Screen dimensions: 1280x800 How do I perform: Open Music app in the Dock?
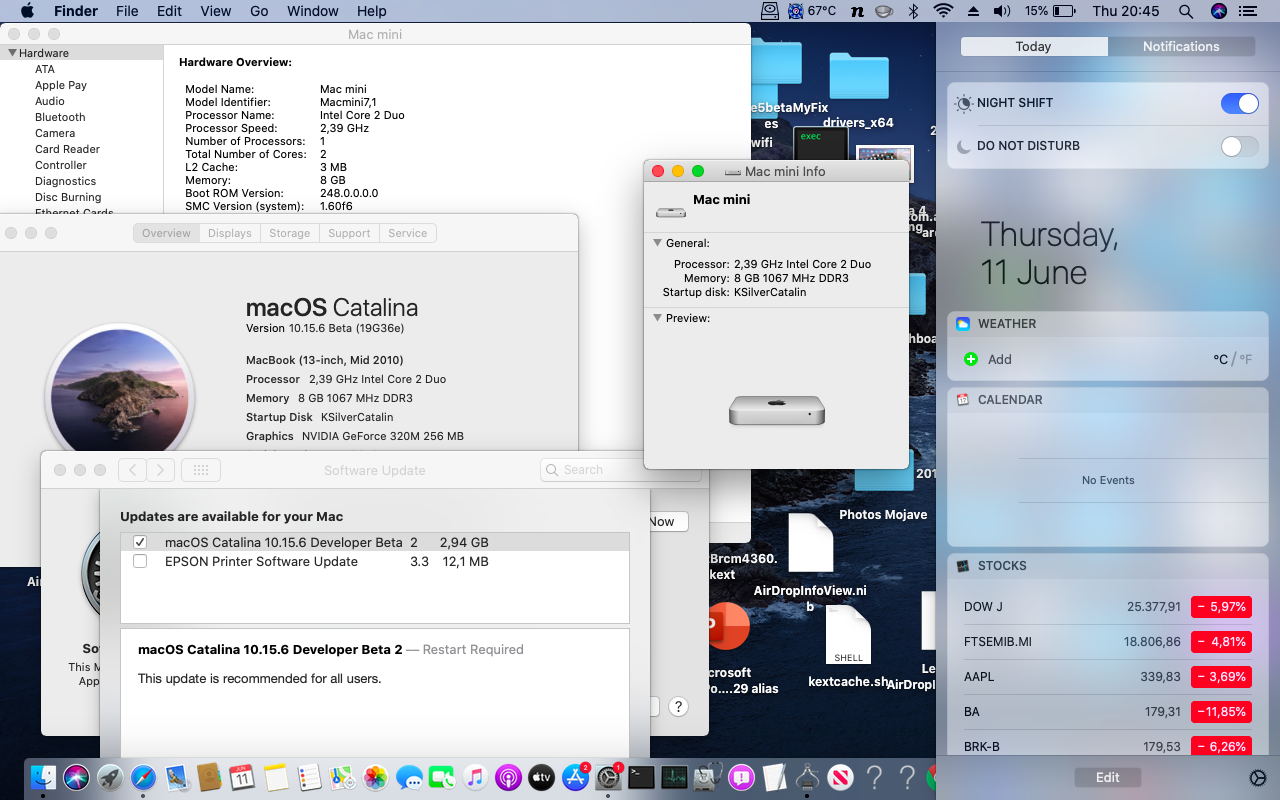[x=475, y=777]
